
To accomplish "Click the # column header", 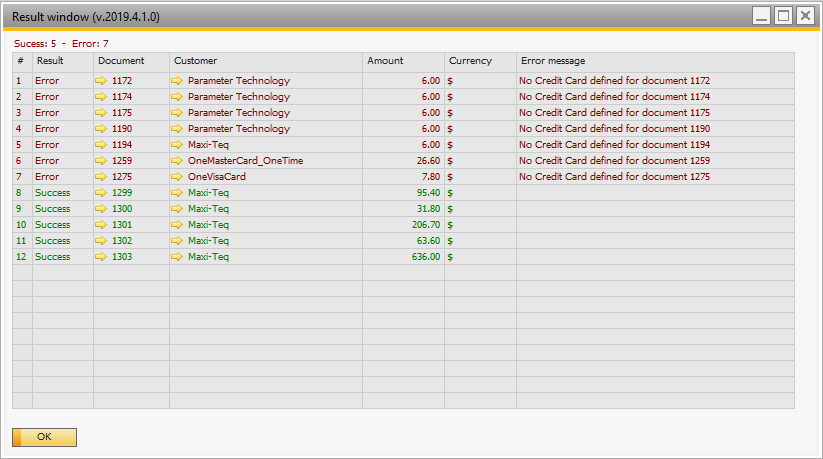I will (23, 61).
